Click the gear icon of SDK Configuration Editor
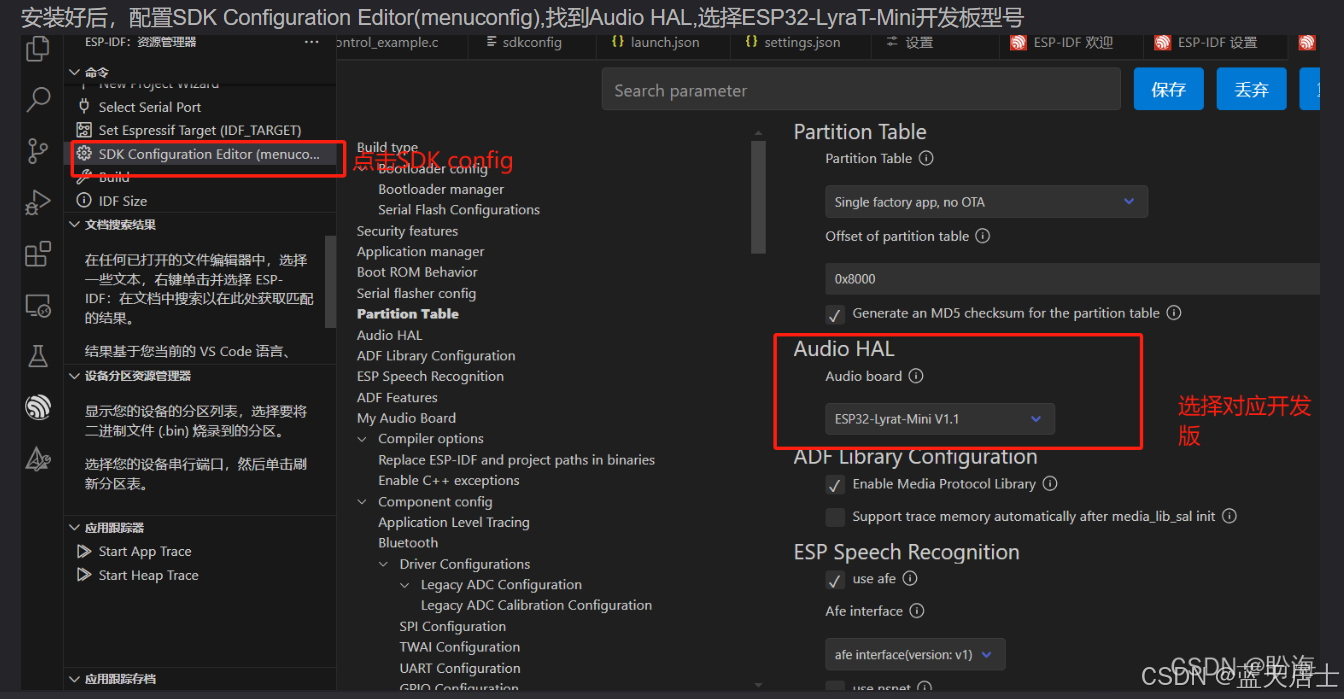Image resolution: width=1344 pixels, height=699 pixels. (x=84, y=154)
